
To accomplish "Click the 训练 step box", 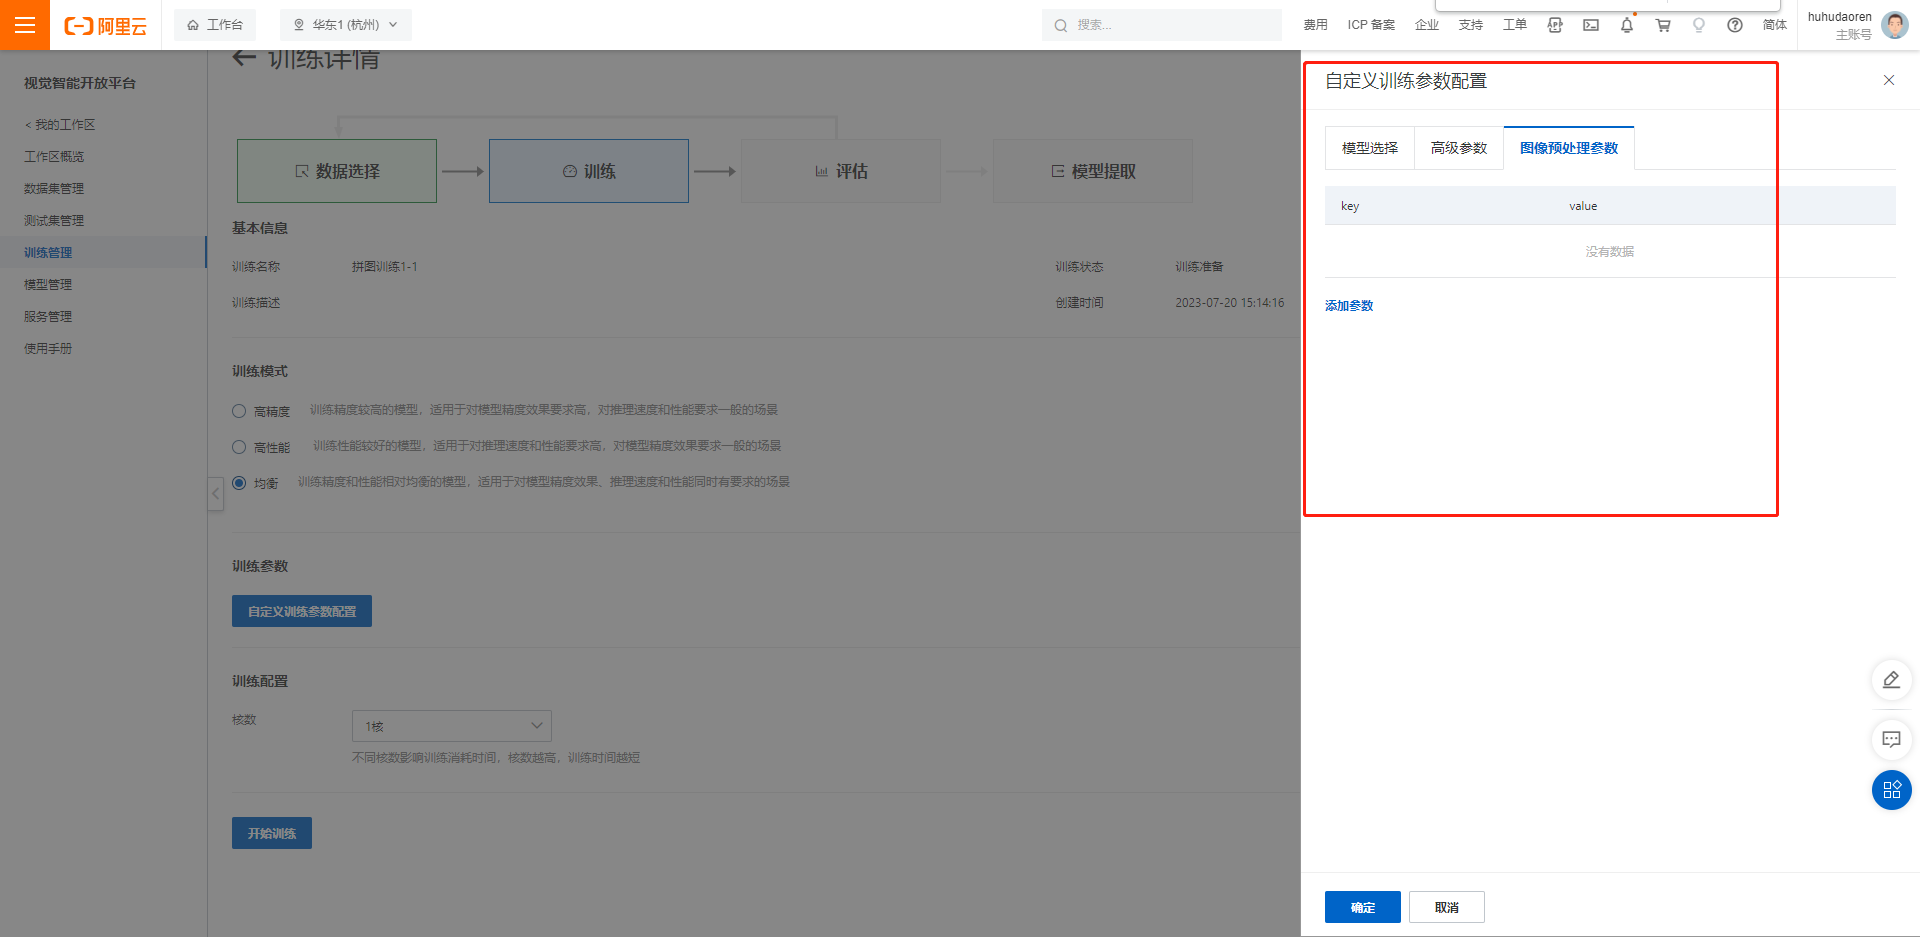I will [x=589, y=171].
